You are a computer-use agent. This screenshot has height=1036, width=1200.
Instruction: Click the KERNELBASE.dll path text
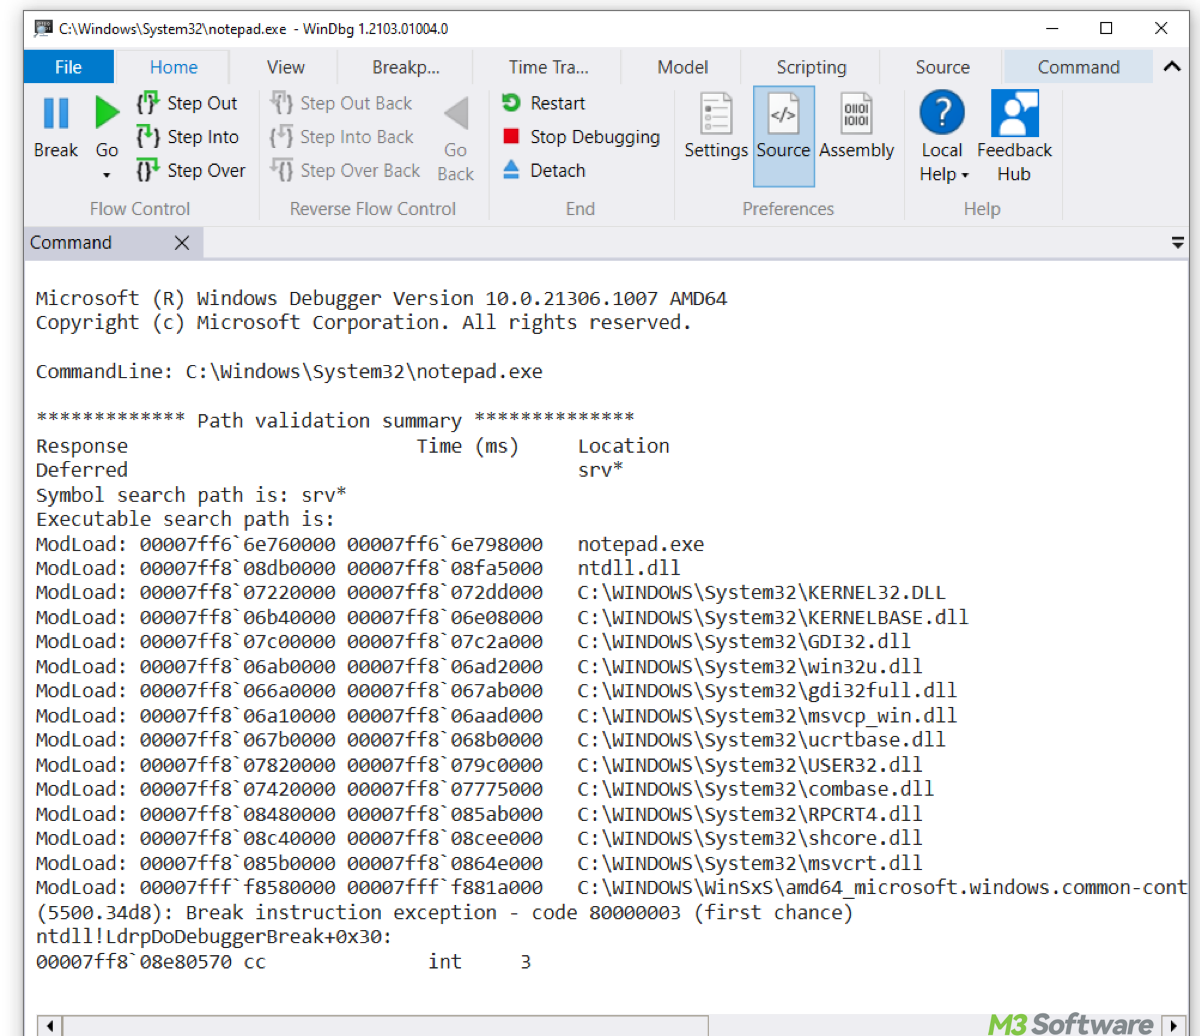[773, 617]
